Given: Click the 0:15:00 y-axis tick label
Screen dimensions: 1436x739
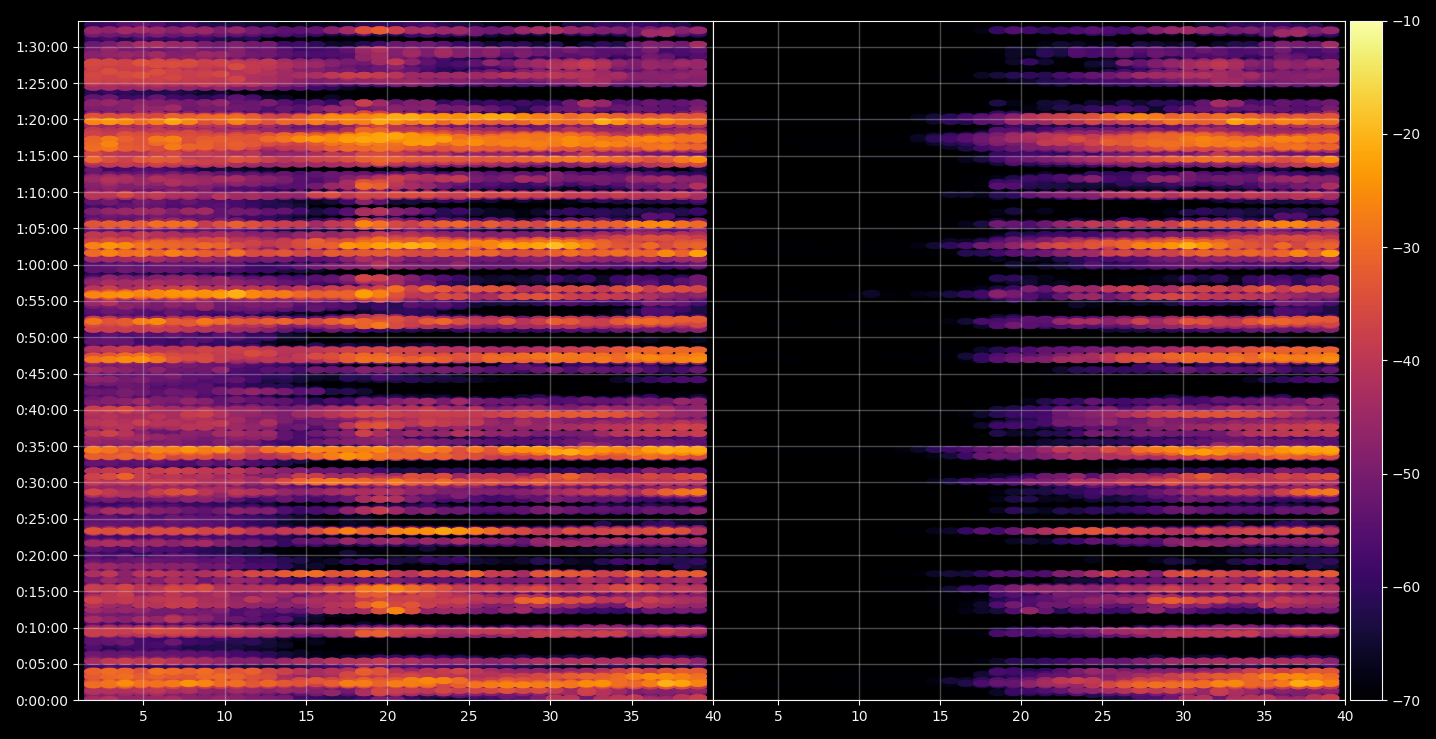Looking at the screenshot, I should click(x=41, y=591).
